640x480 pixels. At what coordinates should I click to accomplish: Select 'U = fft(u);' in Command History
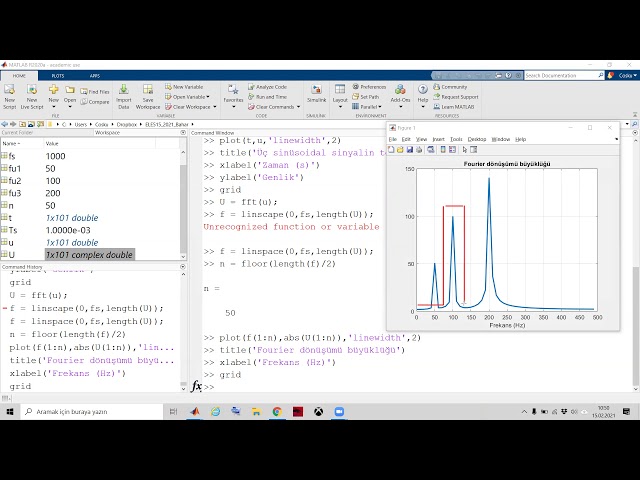[38, 295]
